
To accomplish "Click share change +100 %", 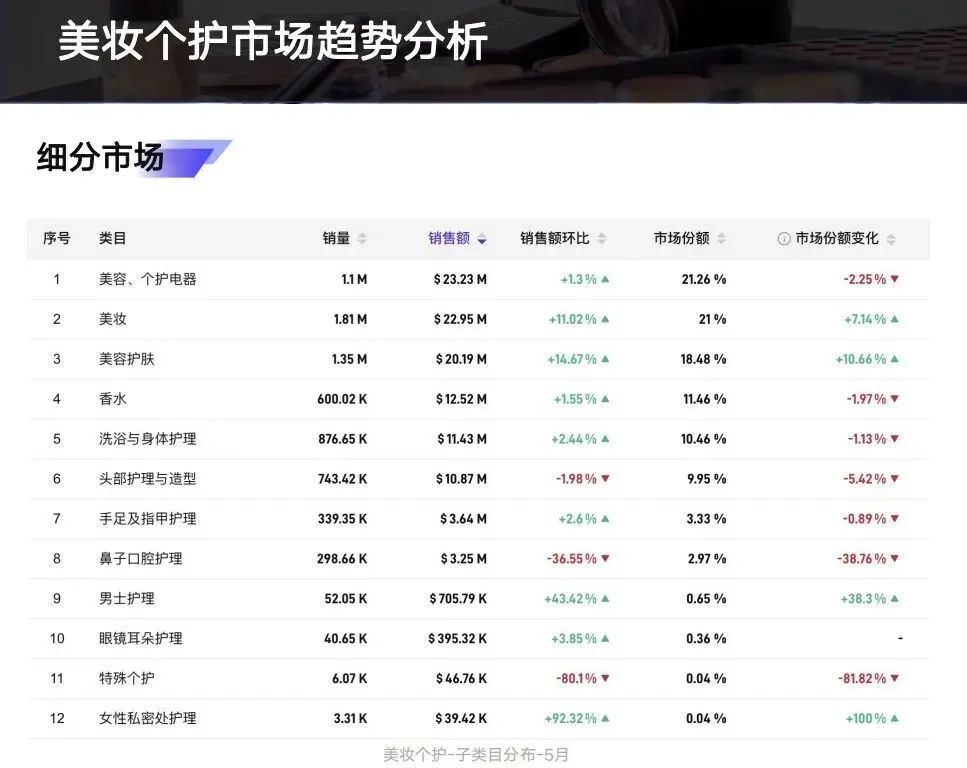I will (x=866, y=718).
